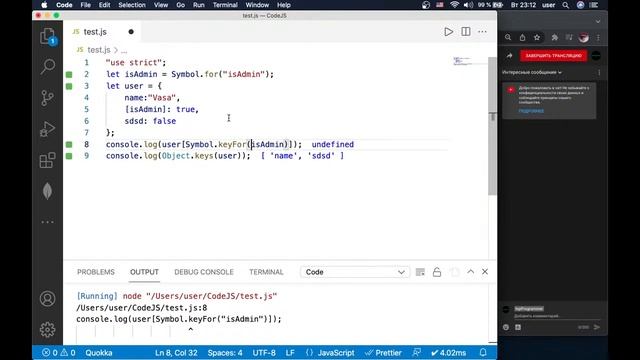Open the Code output channel dropdown
Image resolution: width=640 pixels, height=360 pixels.
click(354, 272)
